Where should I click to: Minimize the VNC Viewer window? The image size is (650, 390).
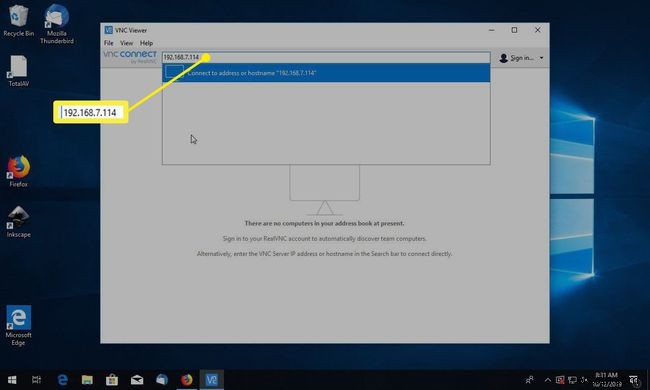click(x=492, y=30)
